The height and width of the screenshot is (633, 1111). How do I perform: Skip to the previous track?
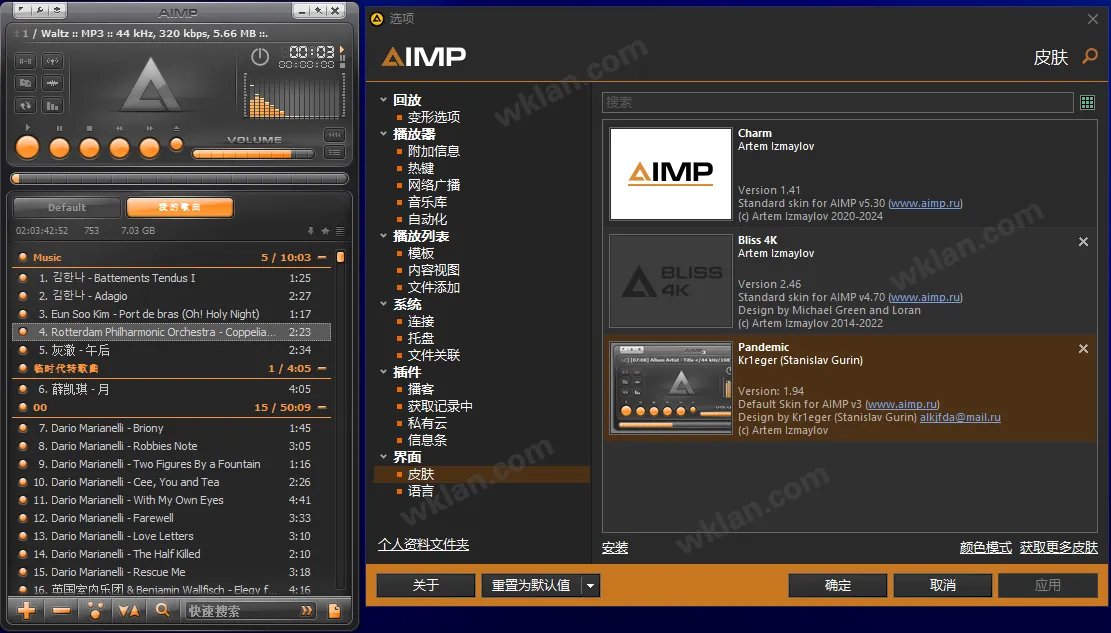(119, 147)
